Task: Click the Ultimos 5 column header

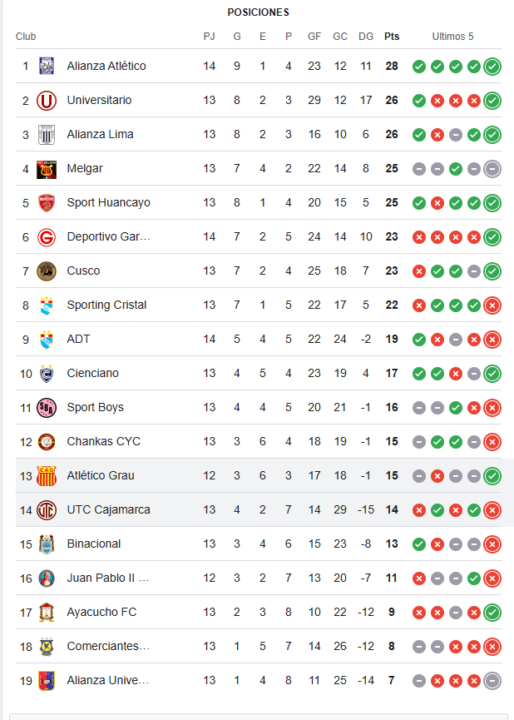Action: [452, 37]
